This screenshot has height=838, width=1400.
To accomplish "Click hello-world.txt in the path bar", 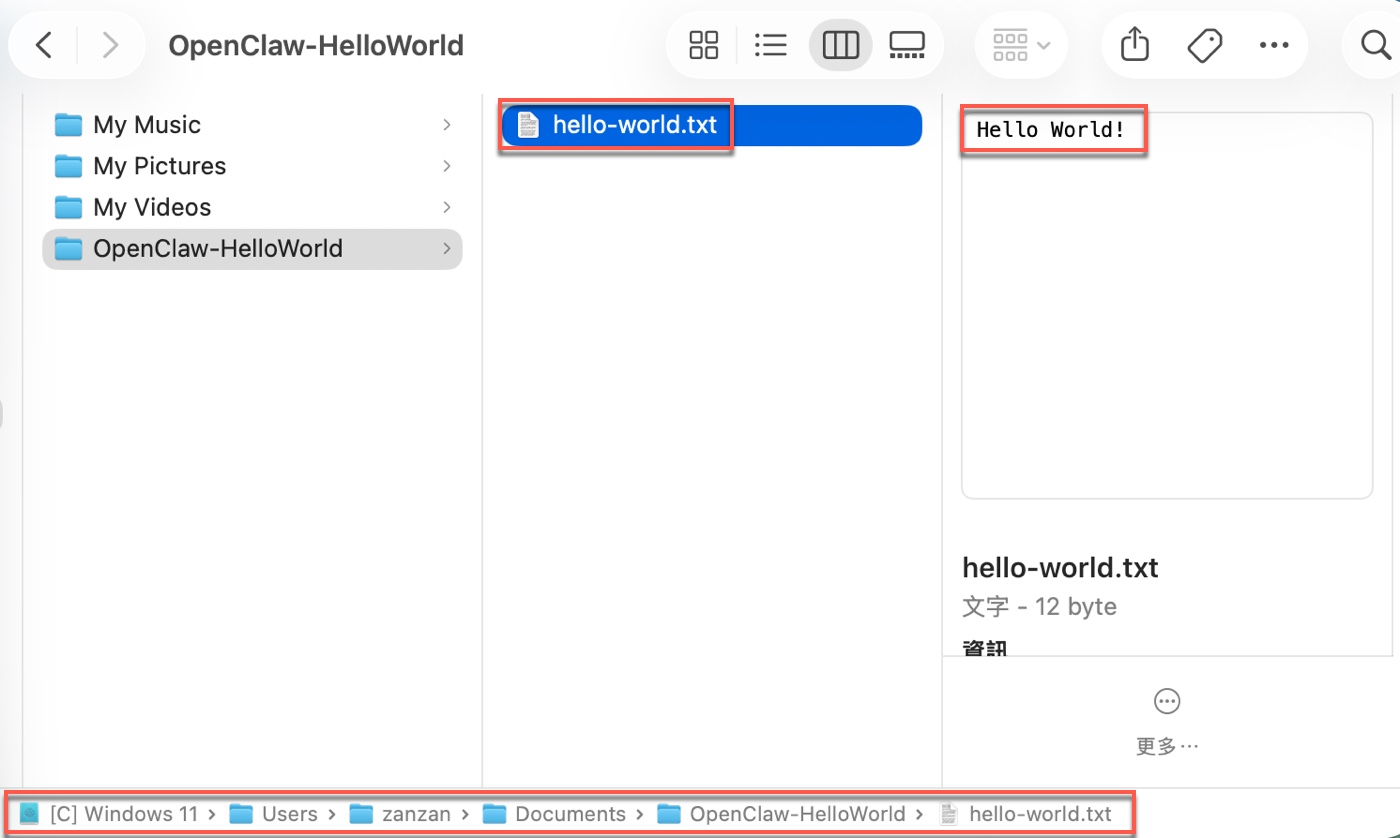I will pos(1040,814).
